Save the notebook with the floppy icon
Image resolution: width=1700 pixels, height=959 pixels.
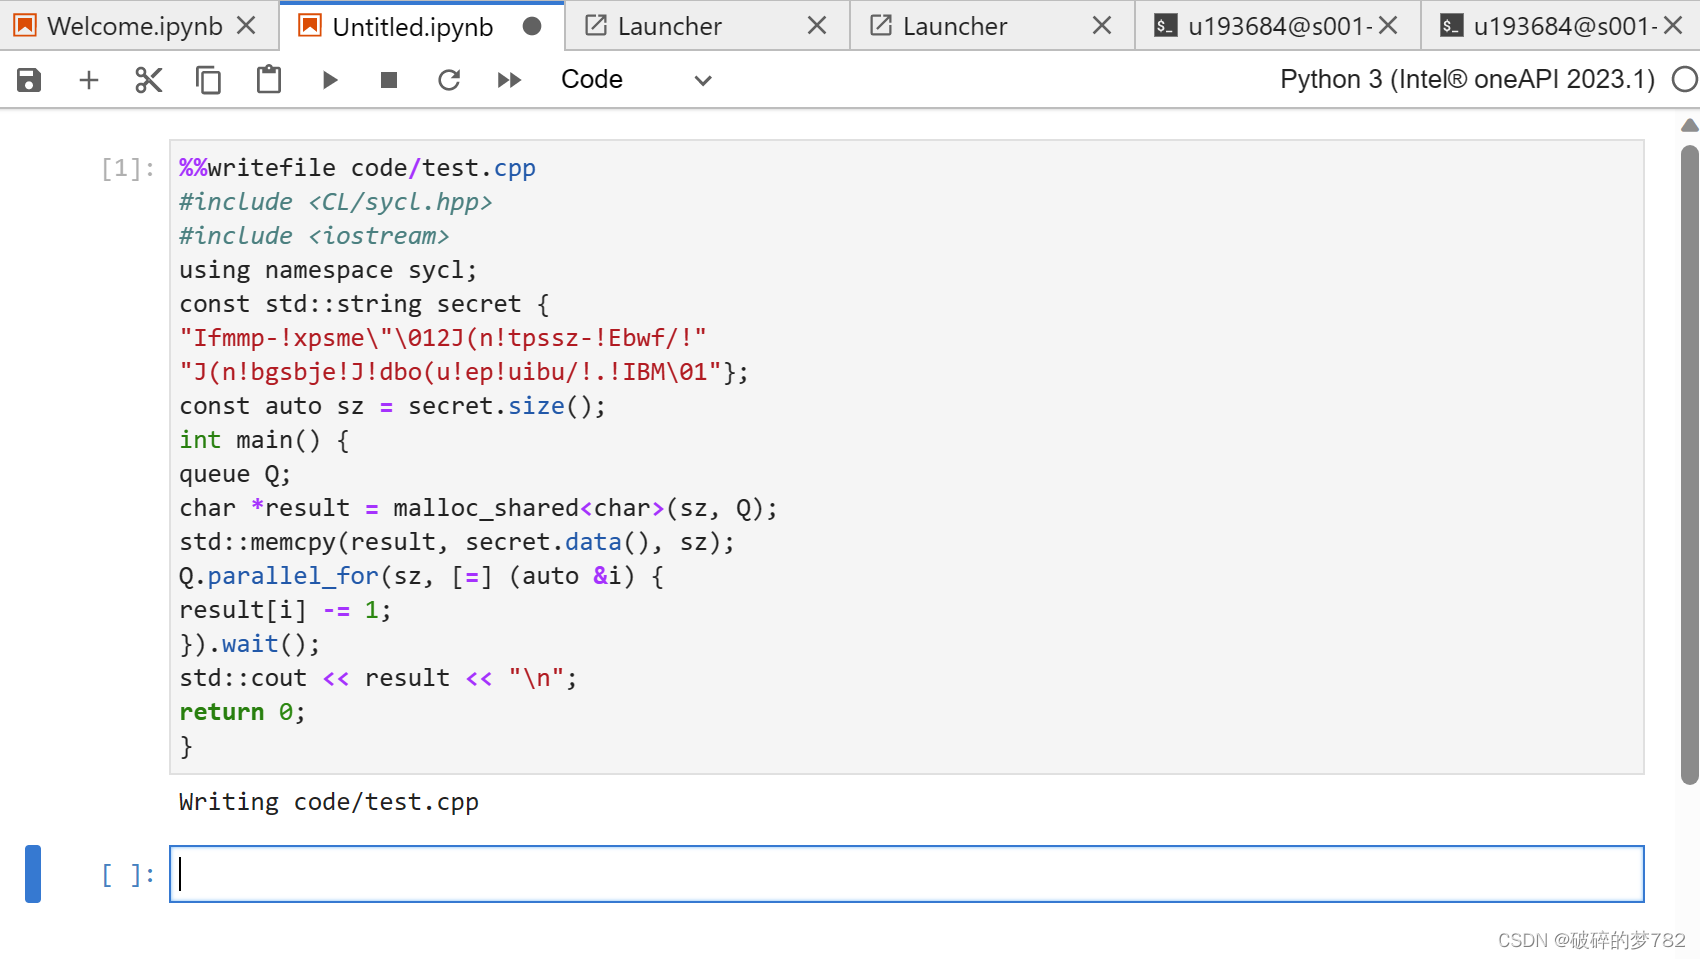pyautogui.click(x=29, y=80)
